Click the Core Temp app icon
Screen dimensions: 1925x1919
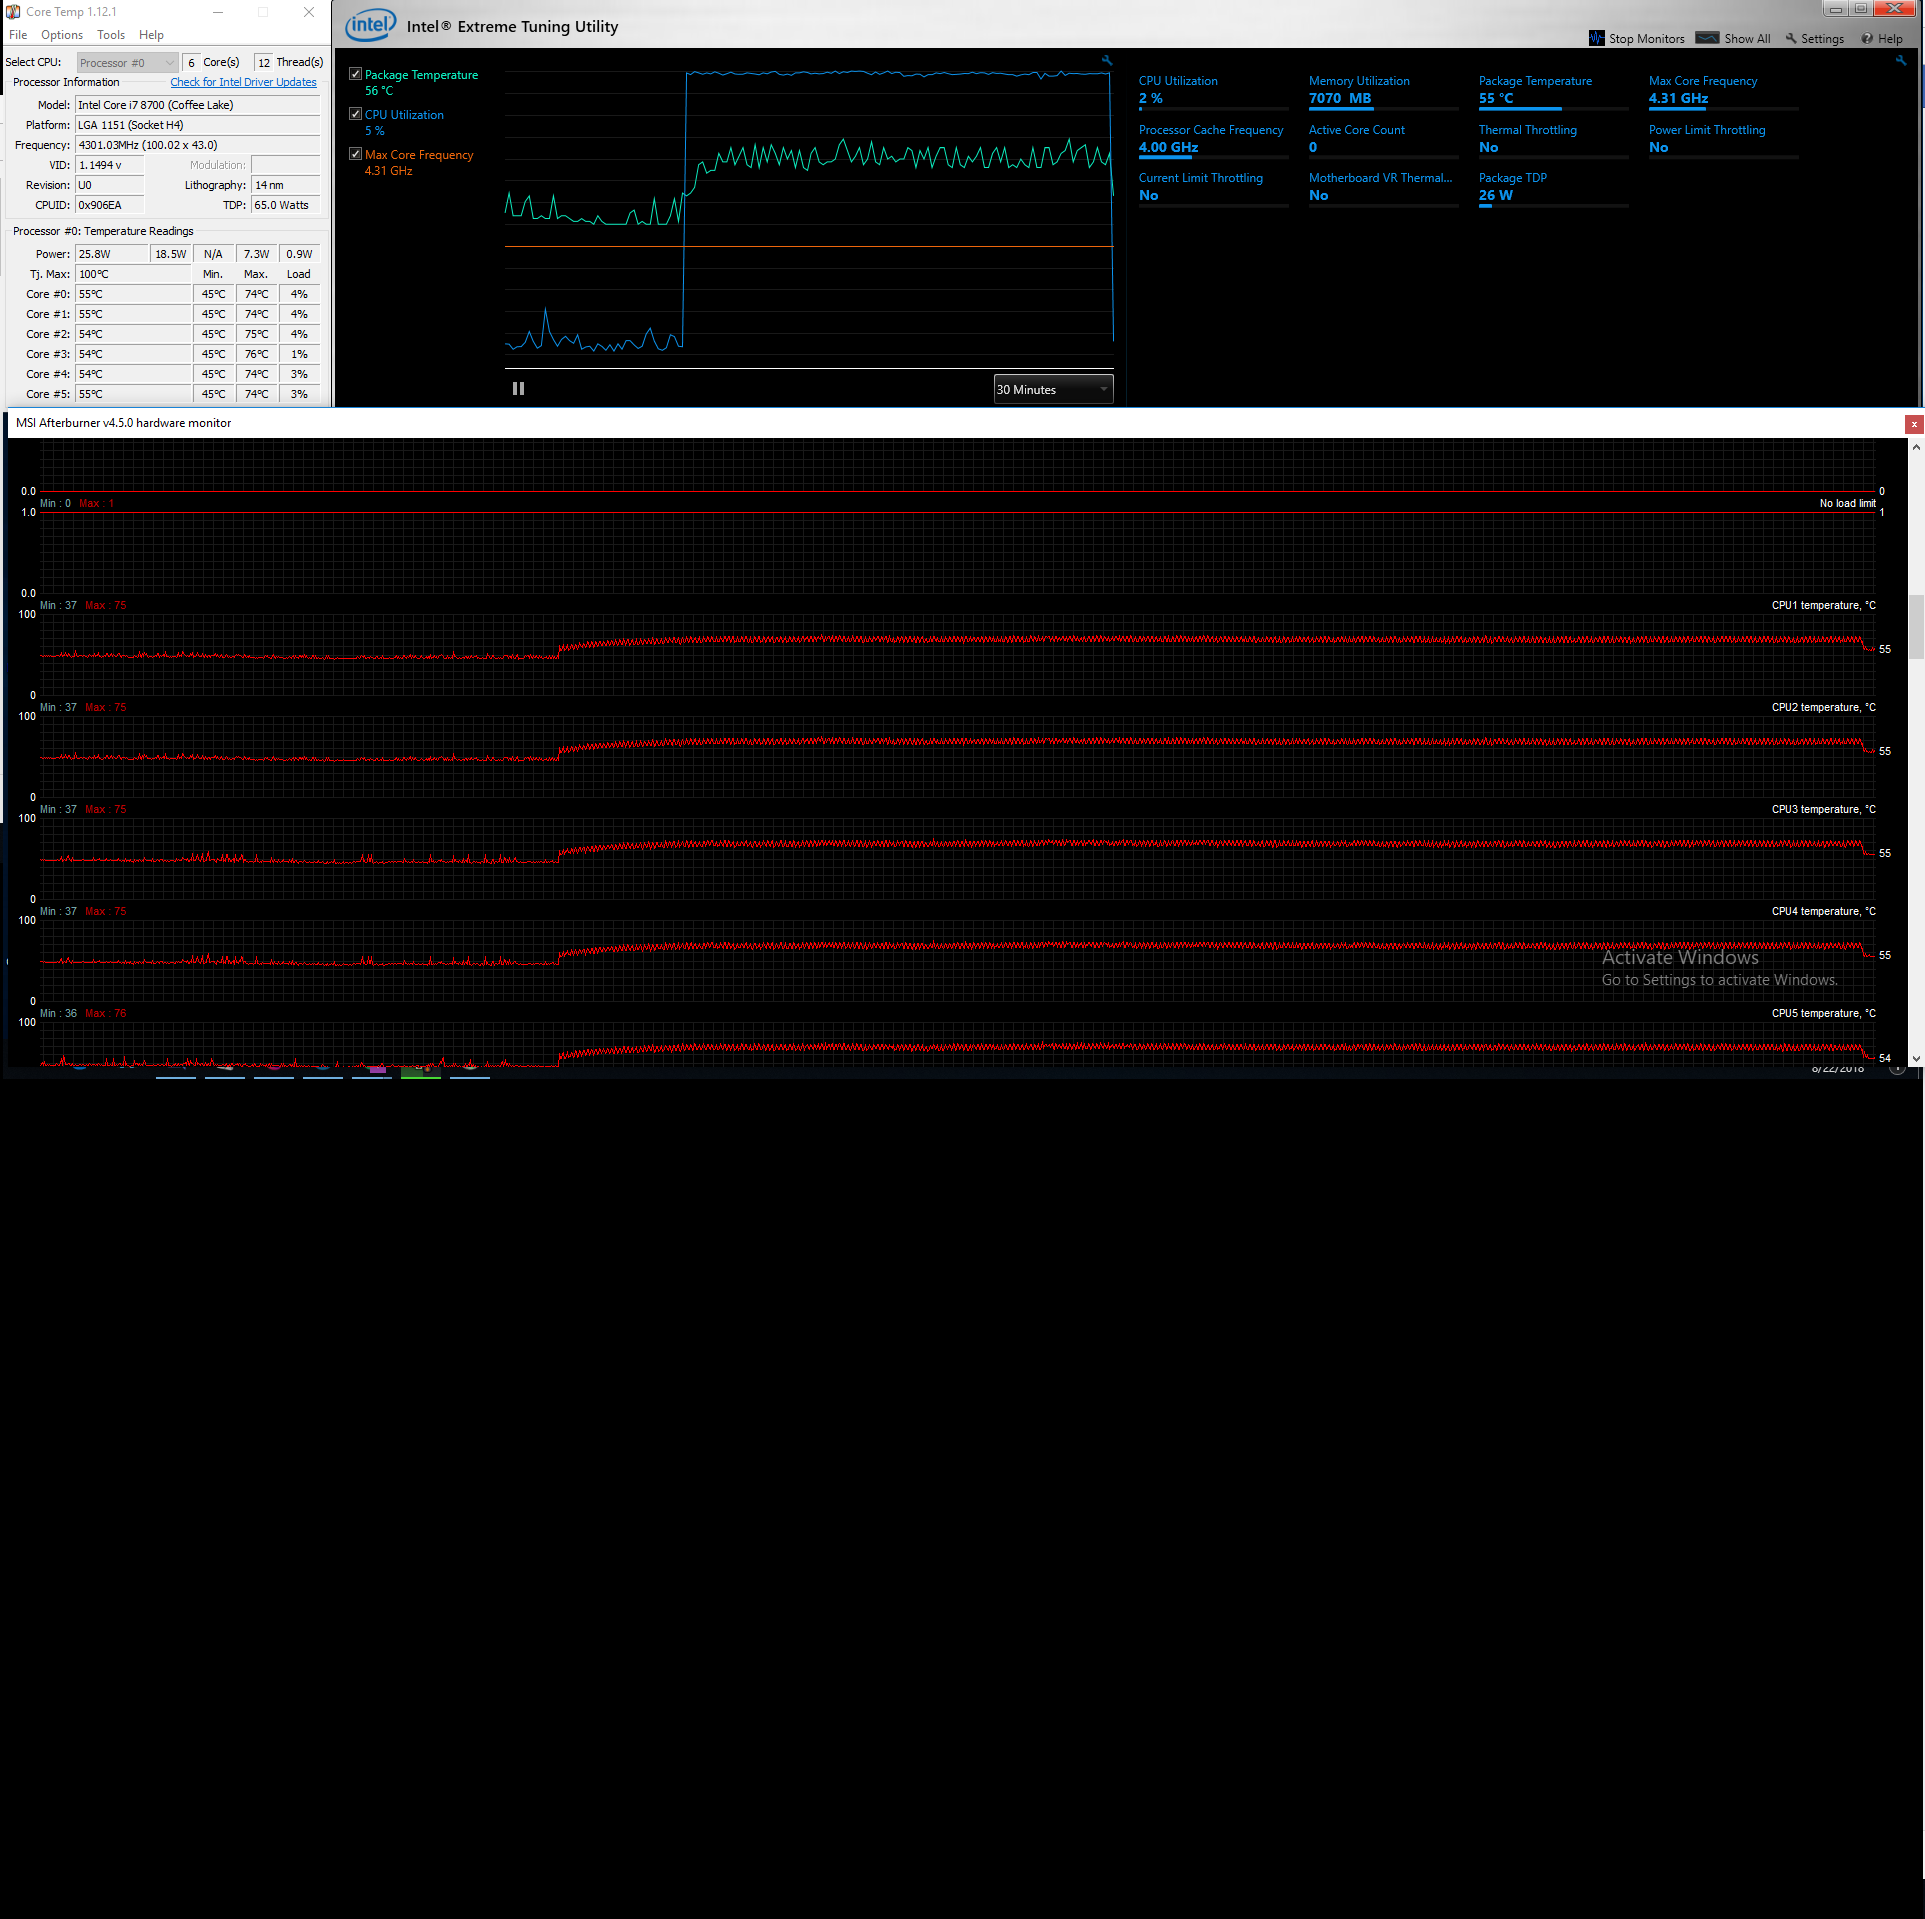coord(13,12)
